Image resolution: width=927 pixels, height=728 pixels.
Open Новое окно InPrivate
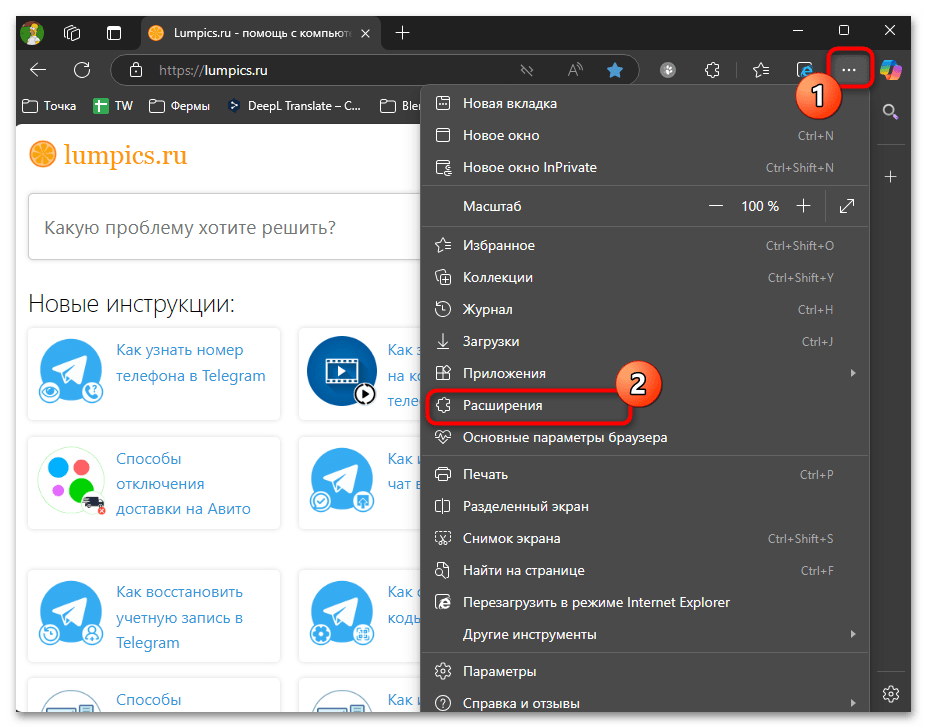(645, 167)
